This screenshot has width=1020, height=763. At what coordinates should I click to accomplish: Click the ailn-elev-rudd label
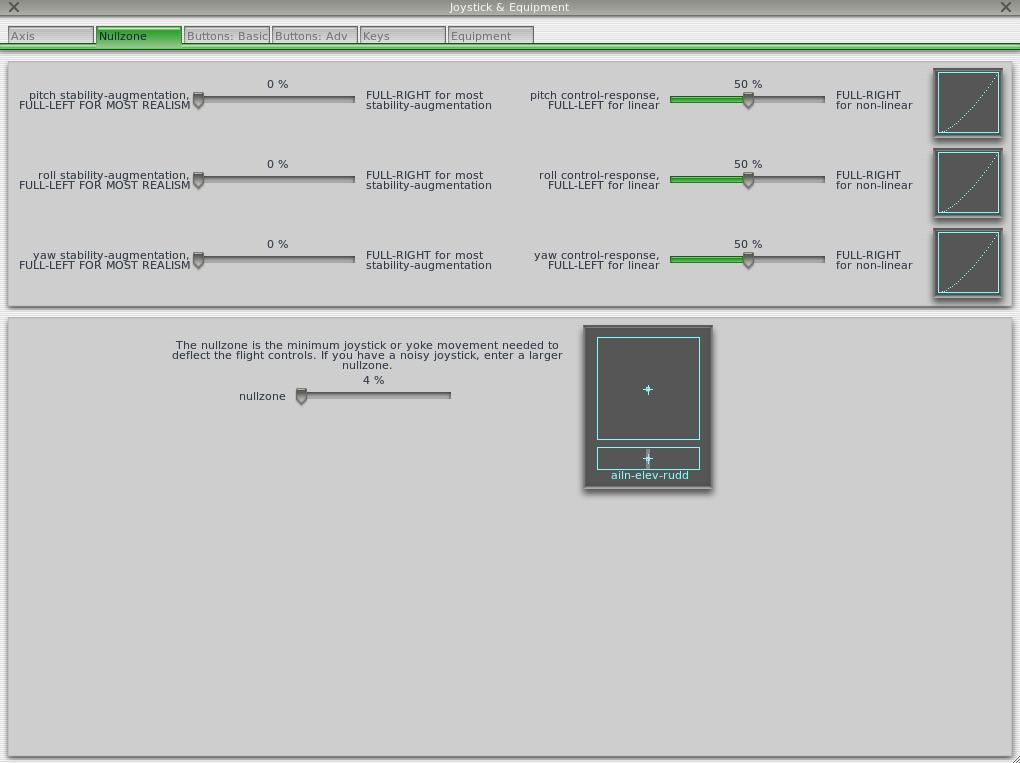pos(648,475)
